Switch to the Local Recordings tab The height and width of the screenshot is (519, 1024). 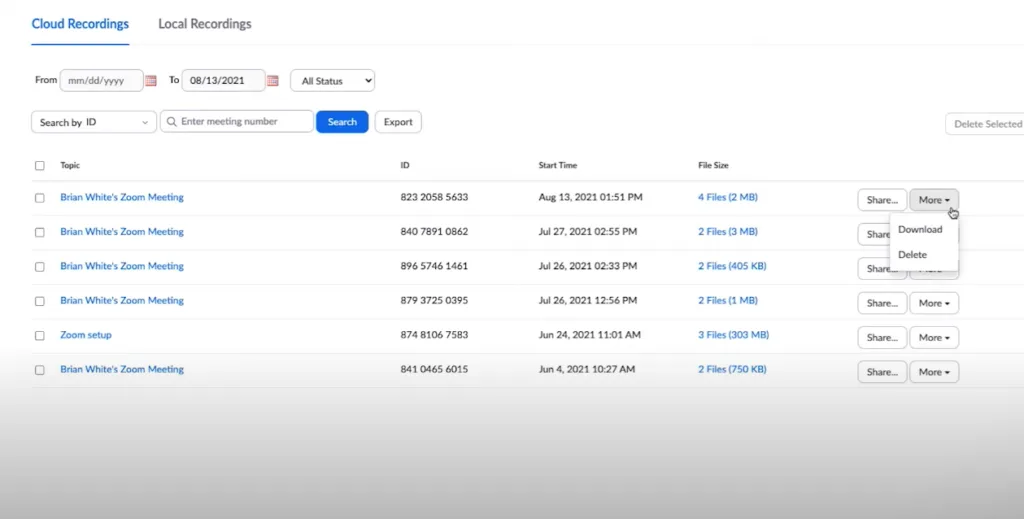pyautogui.click(x=204, y=24)
